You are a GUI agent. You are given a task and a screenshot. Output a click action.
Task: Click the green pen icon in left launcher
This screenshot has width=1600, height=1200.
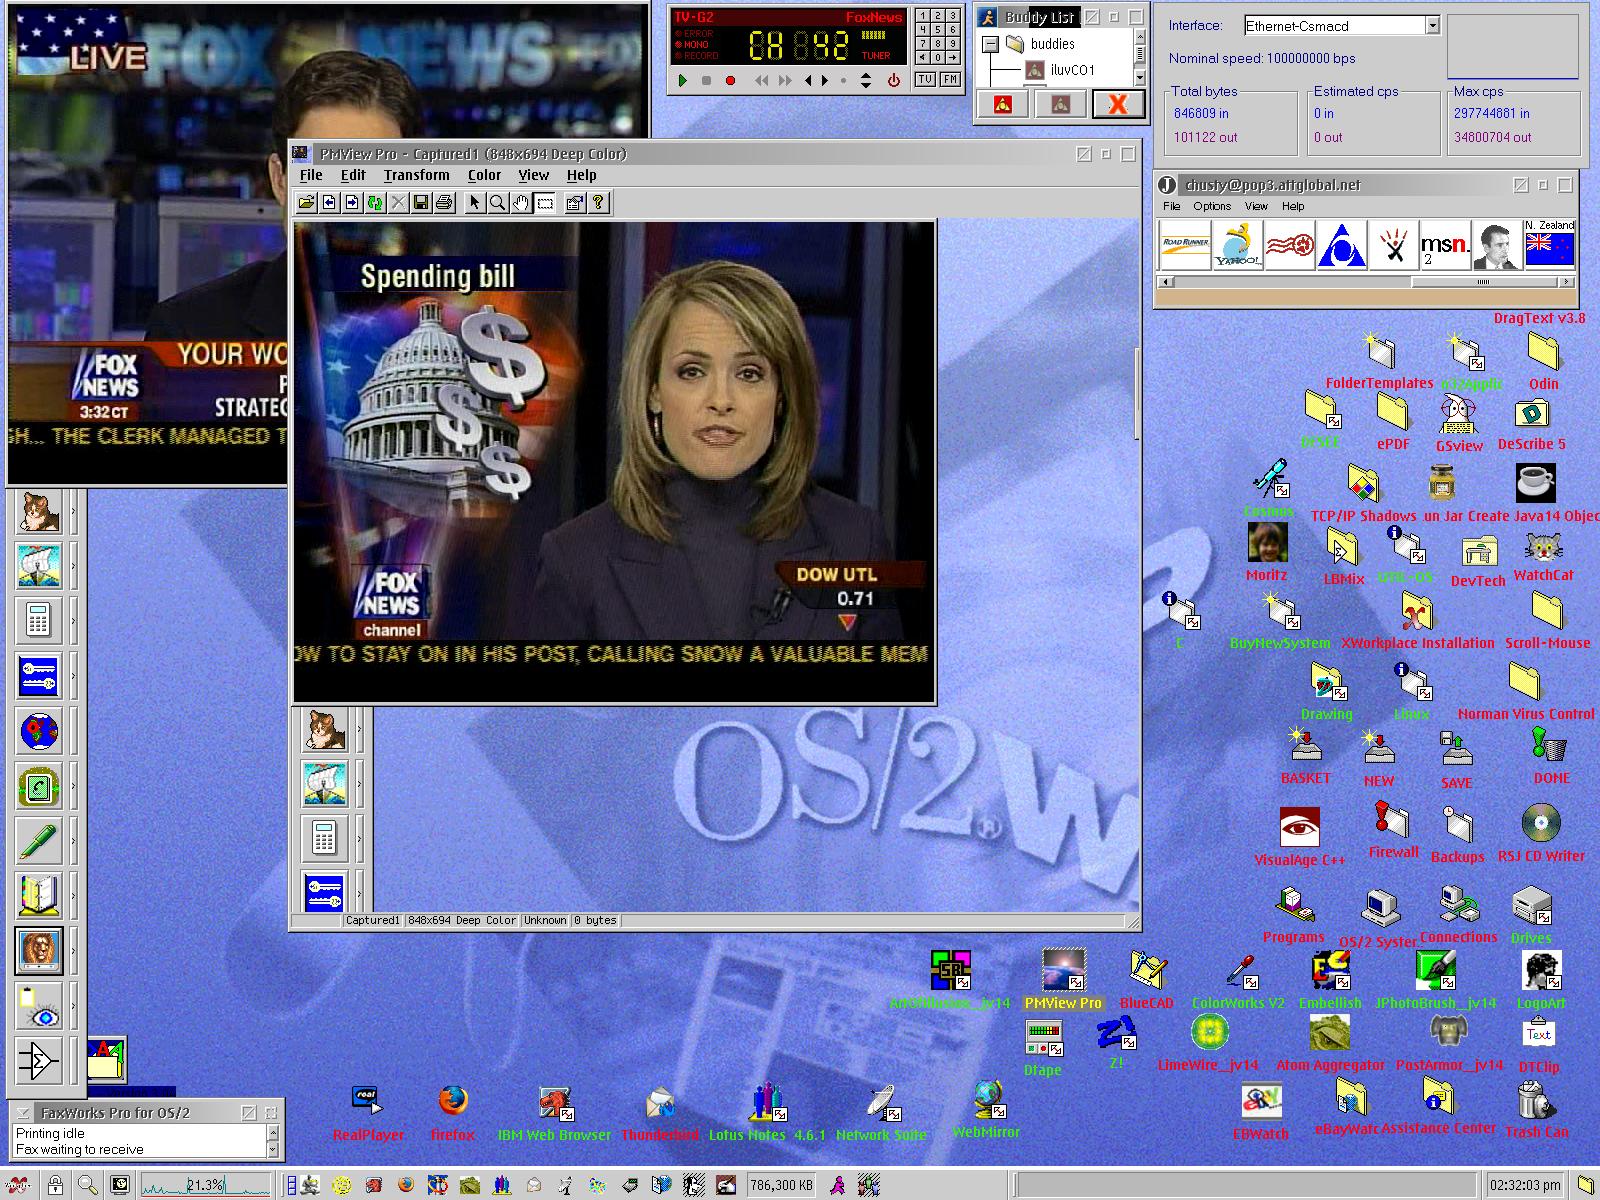39,841
